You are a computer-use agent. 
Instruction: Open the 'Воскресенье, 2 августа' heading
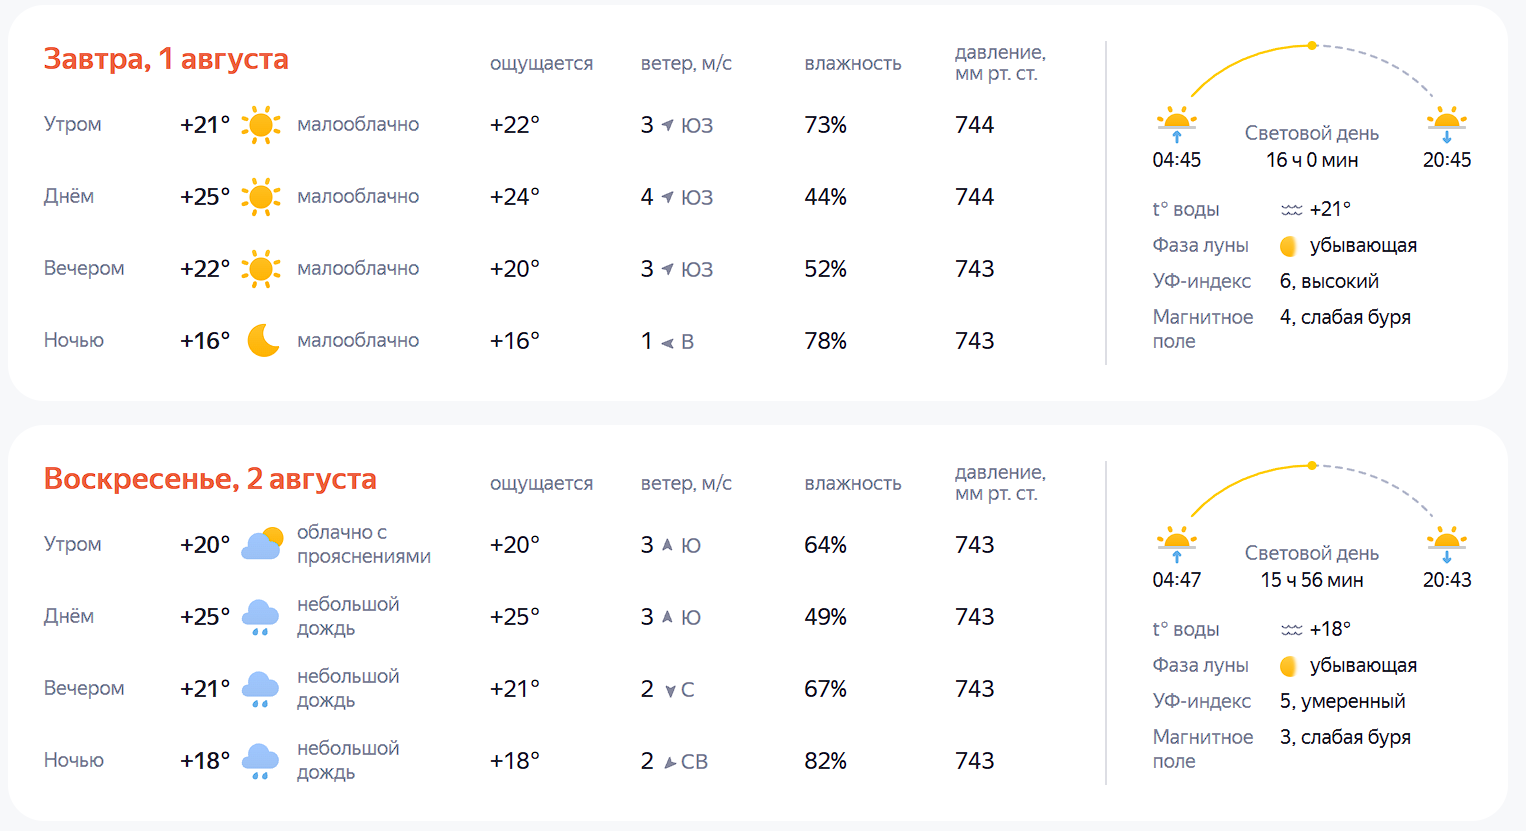click(210, 479)
